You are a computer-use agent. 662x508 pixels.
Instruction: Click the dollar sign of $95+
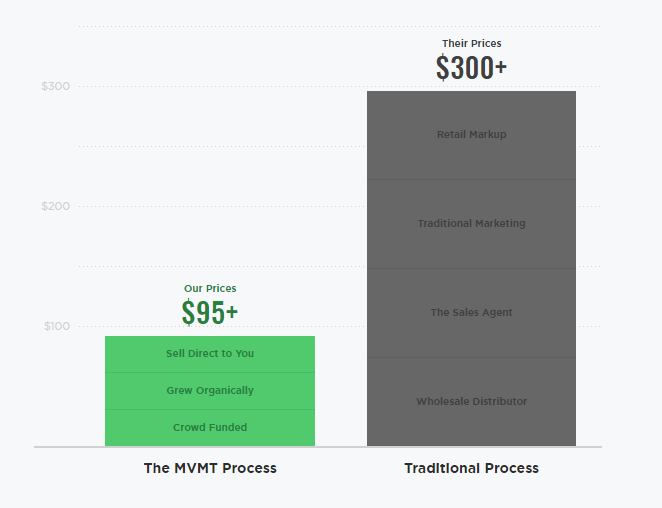[188, 312]
